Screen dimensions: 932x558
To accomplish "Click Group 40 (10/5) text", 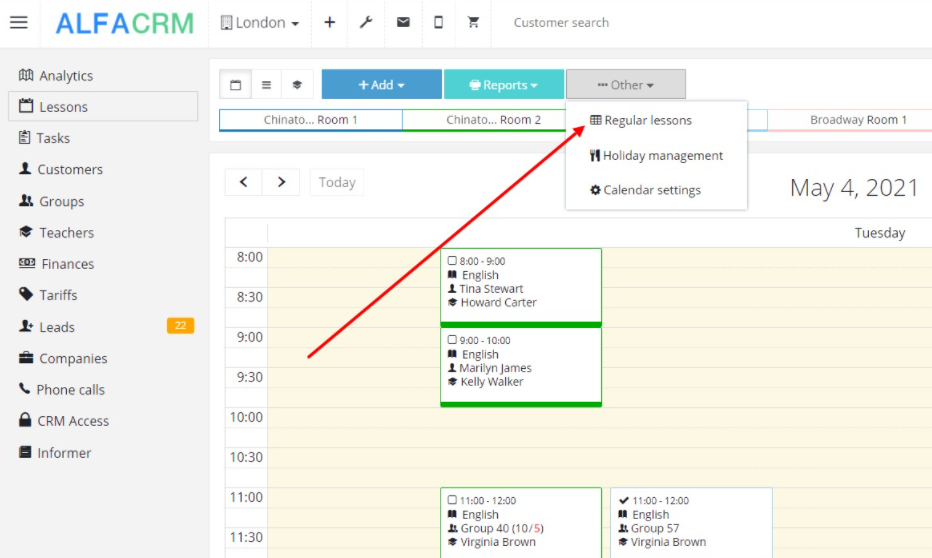I will [x=502, y=528].
